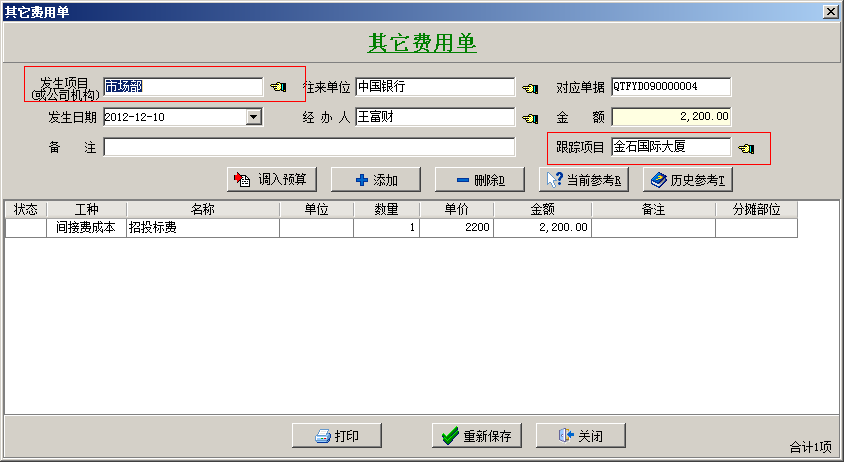Click the 金额 field showing 2,200.00
Viewport: 844px width, 462px height.
tap(671, 117)
